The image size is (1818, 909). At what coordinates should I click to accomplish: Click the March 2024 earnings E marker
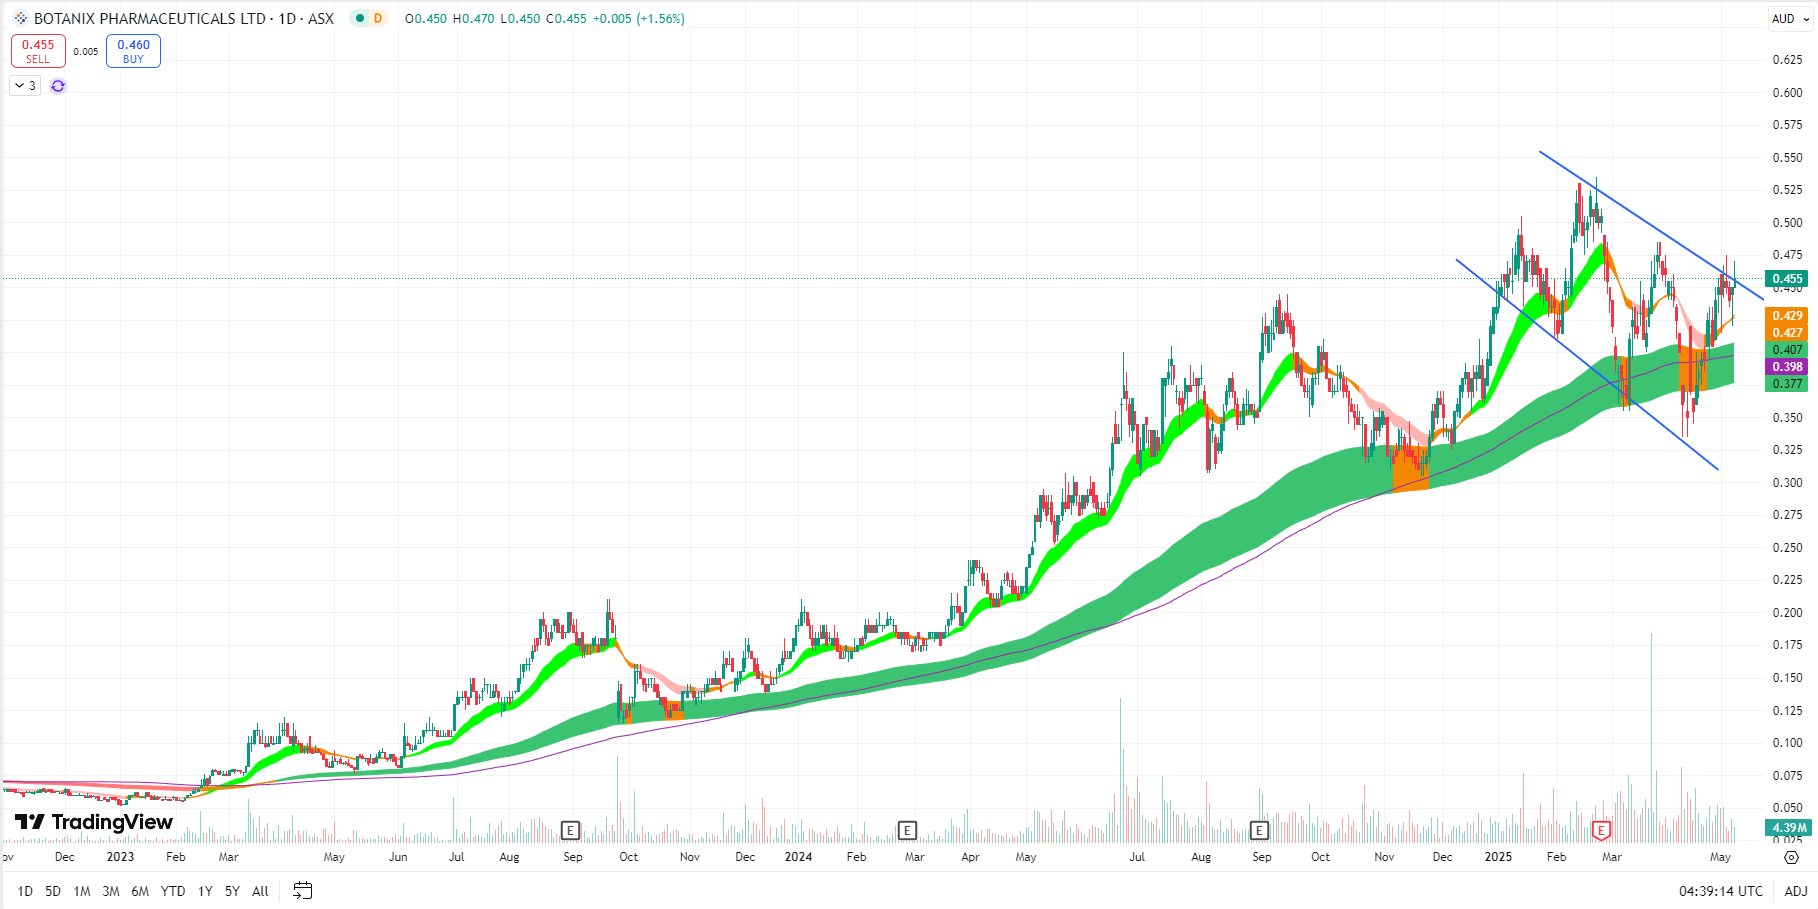tap(907, 830)
